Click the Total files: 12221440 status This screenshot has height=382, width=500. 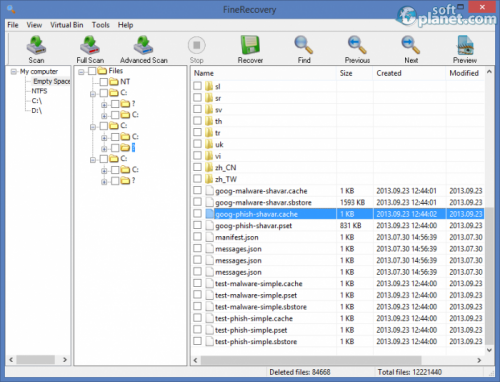tap(410, 372)
